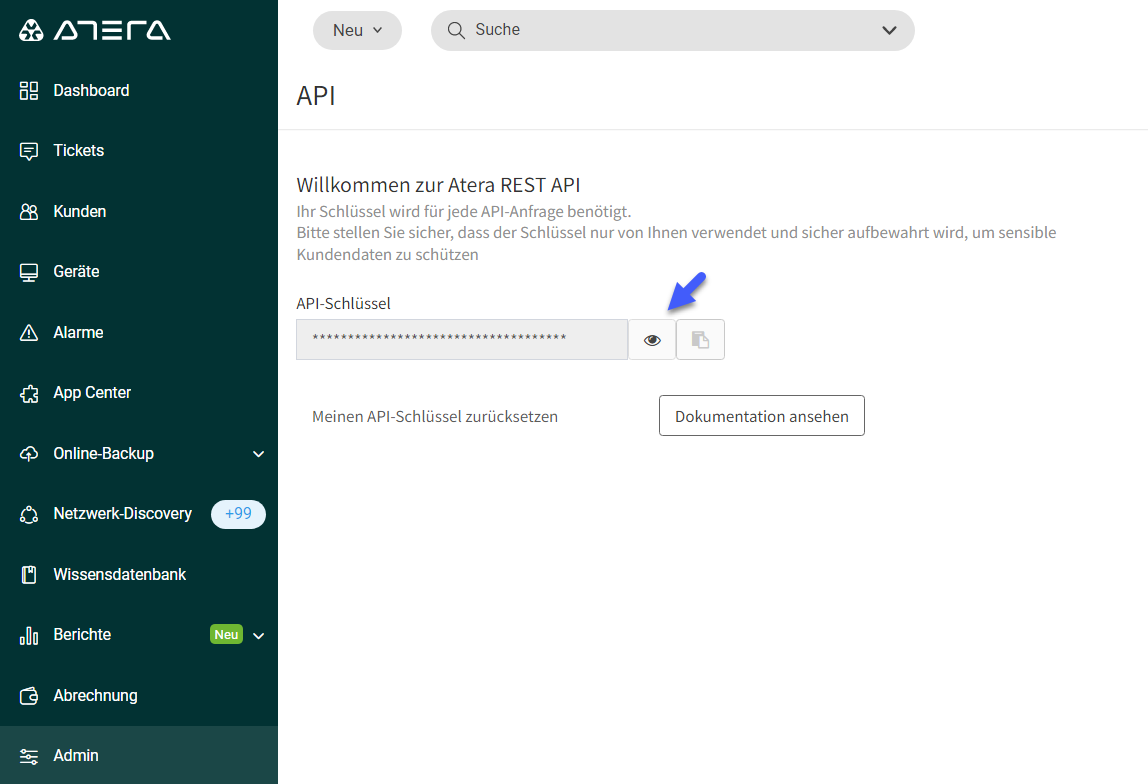Click the green Neu badge at Berichte

point(226,635)
